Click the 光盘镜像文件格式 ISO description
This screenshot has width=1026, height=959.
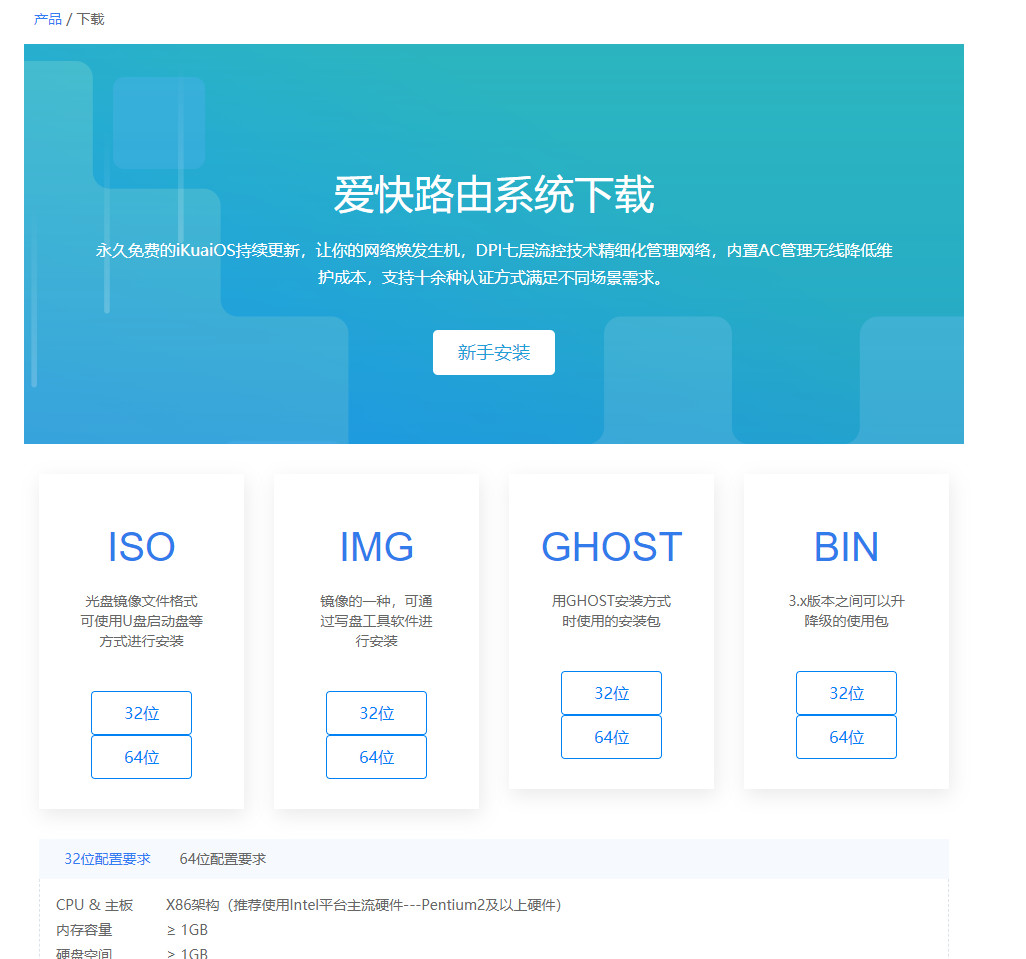point(141,621)
